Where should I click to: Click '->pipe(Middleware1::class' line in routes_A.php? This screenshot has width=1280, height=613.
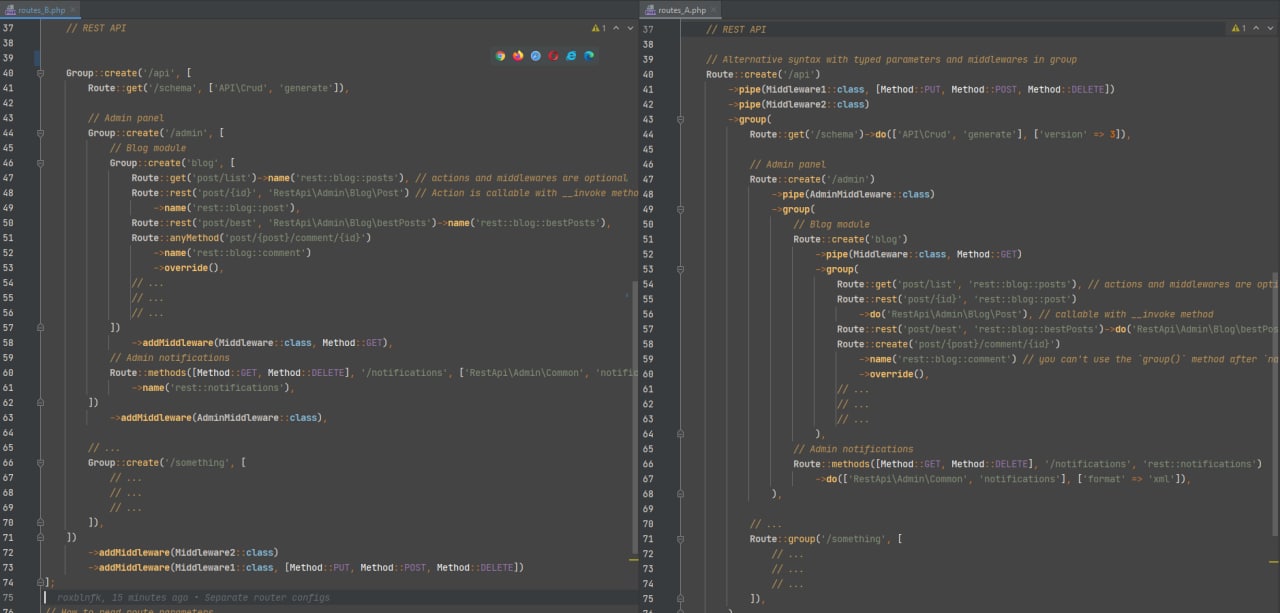[x=921, y=89]
